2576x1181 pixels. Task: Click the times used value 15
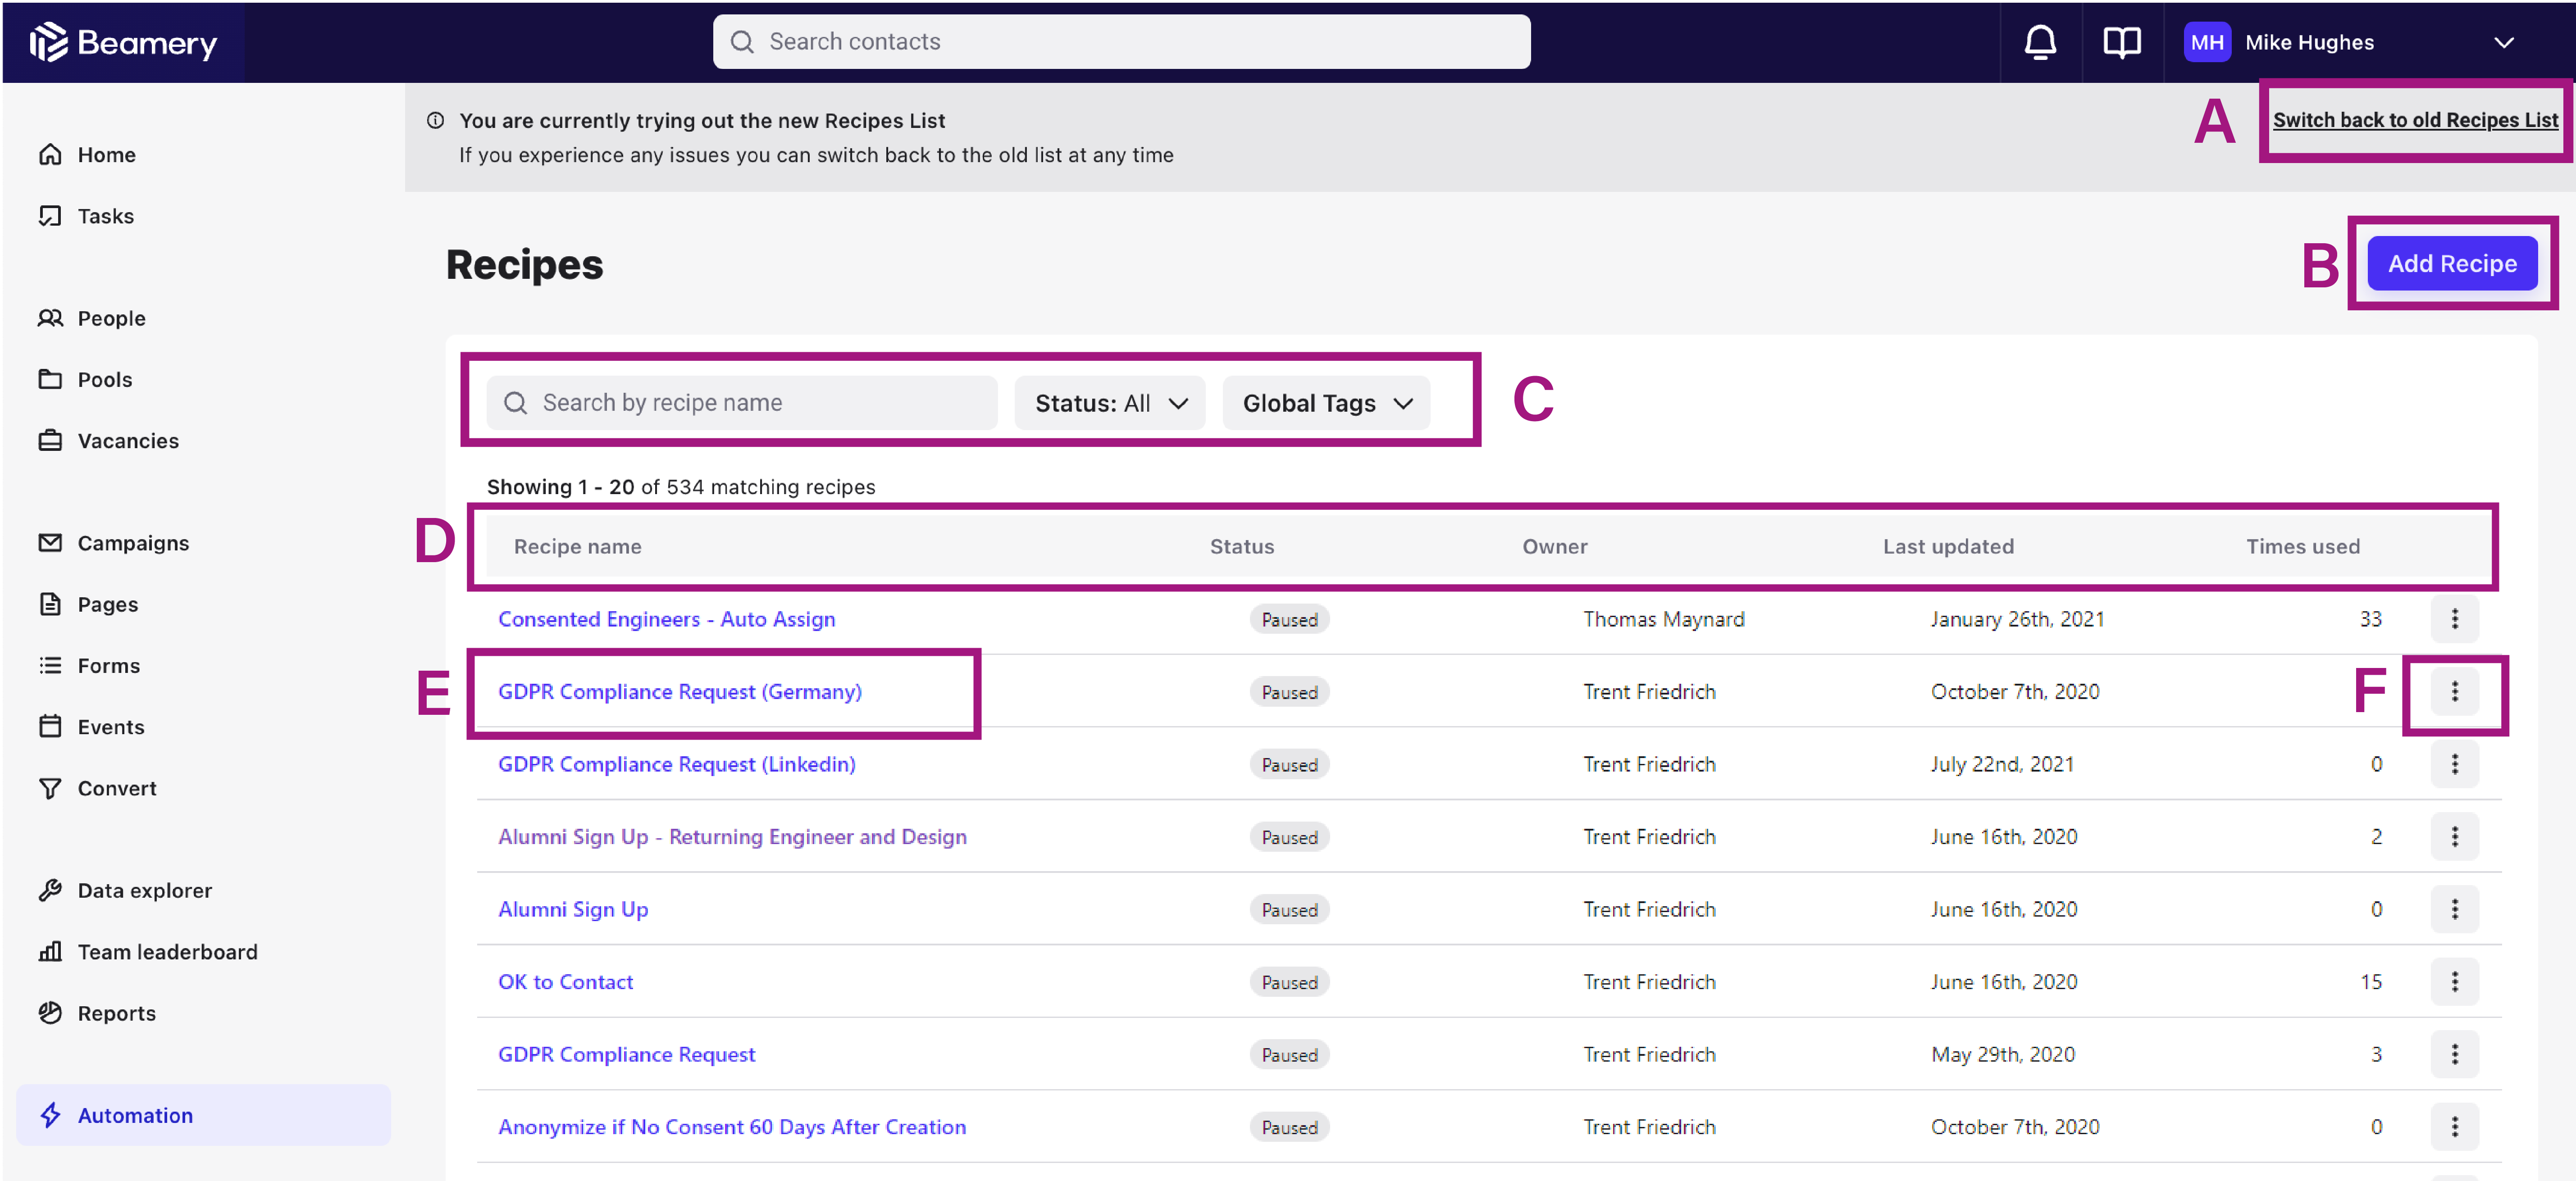coord(2370,981)
